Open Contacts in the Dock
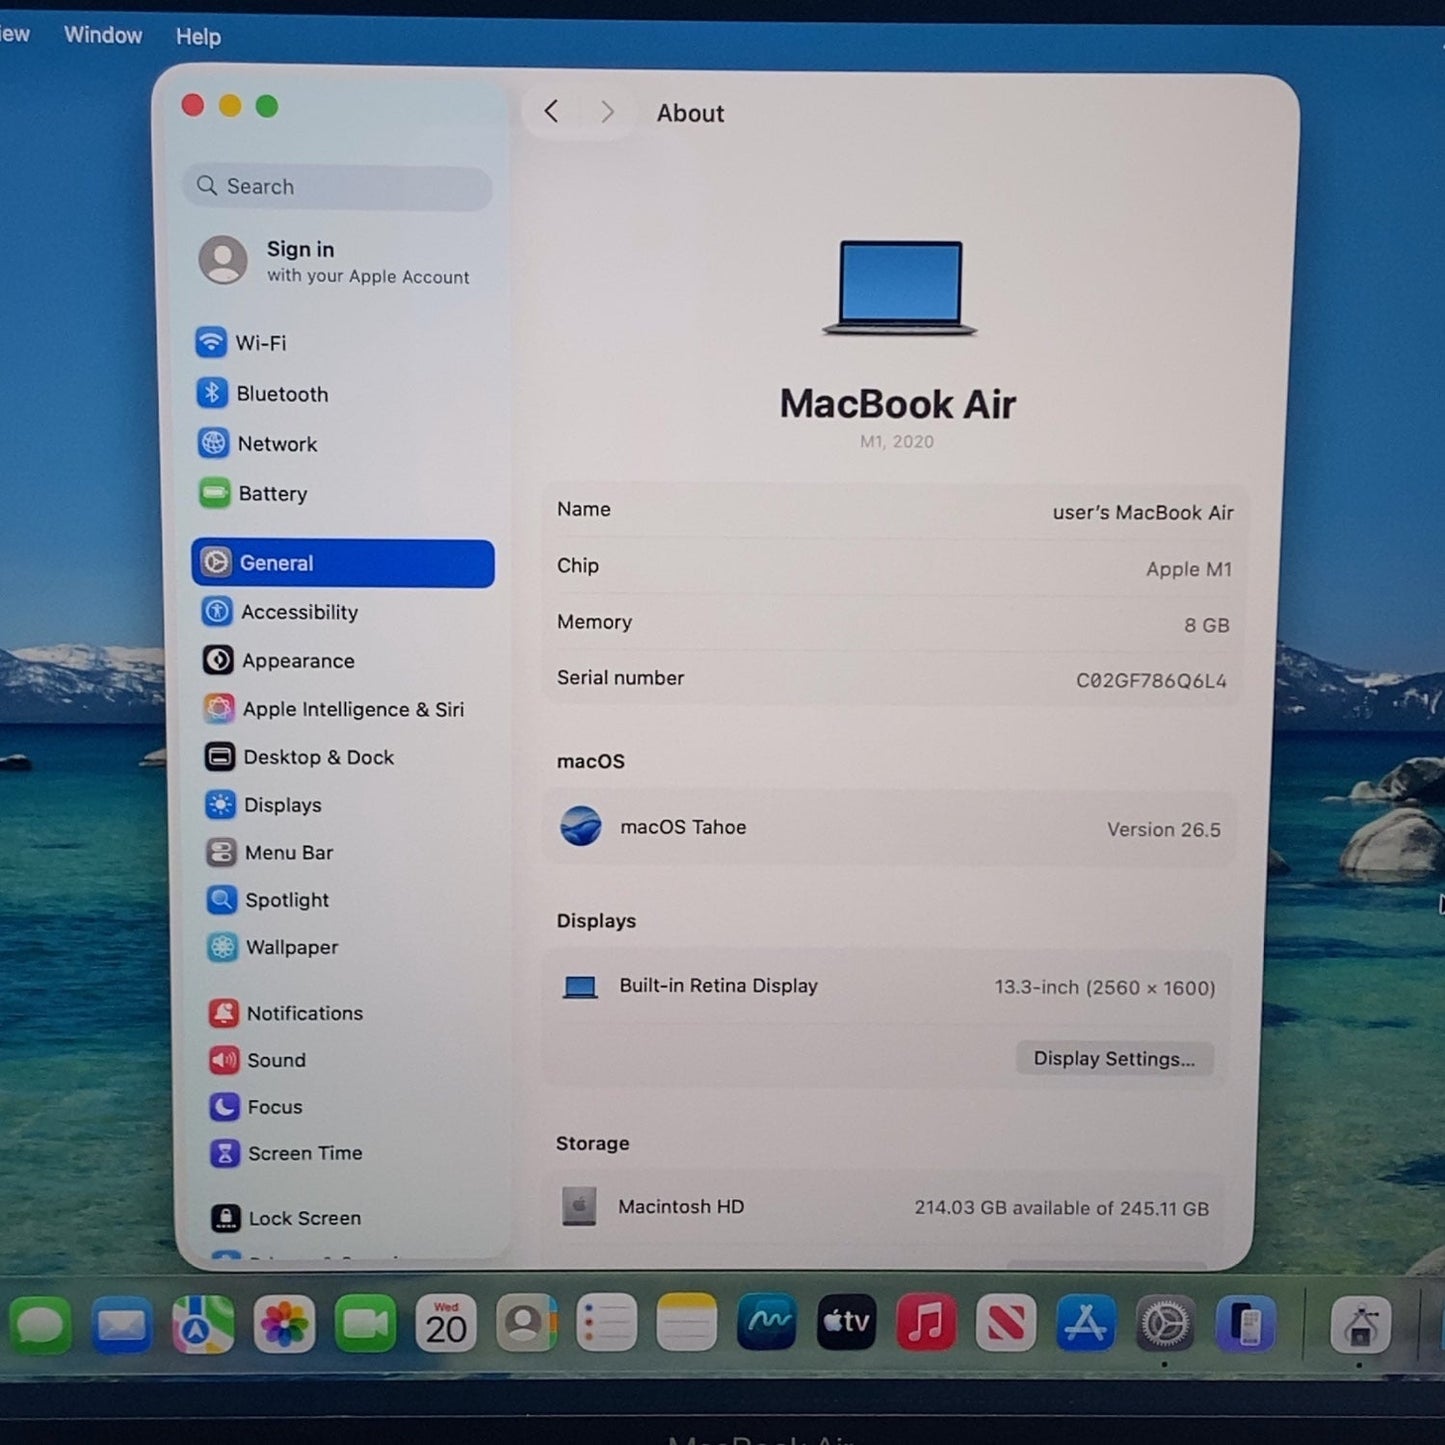This screenshot has height=1445, width=1445. click(526, 1324)
